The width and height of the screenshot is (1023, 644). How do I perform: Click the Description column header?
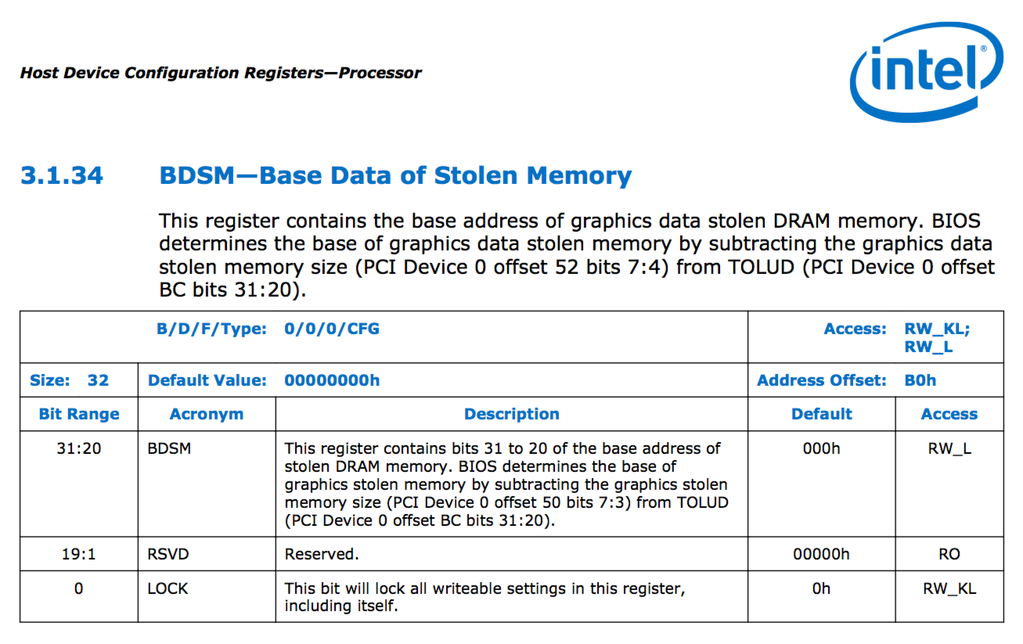511,414
